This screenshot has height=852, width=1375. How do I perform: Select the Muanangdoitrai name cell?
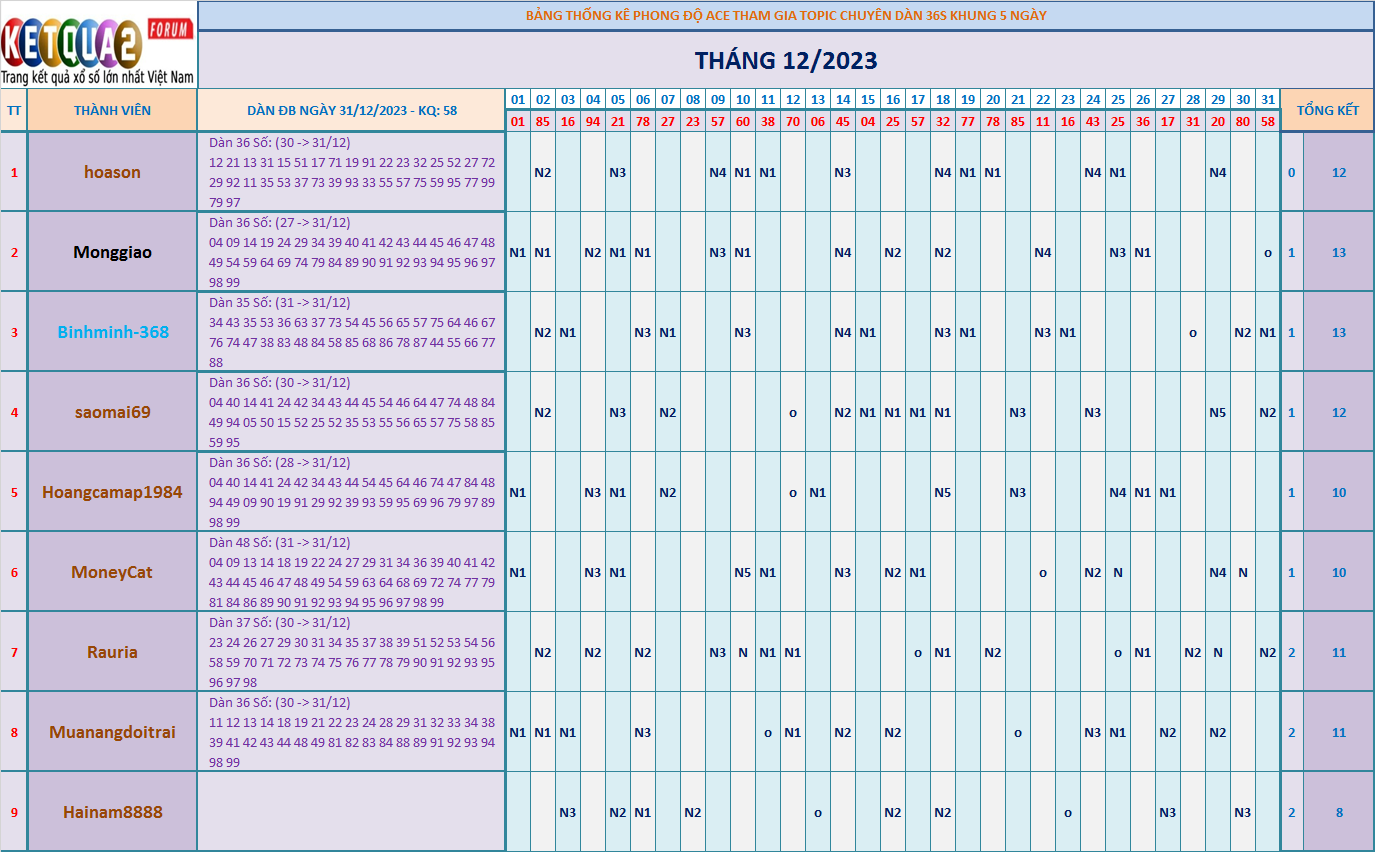point(112,732)
